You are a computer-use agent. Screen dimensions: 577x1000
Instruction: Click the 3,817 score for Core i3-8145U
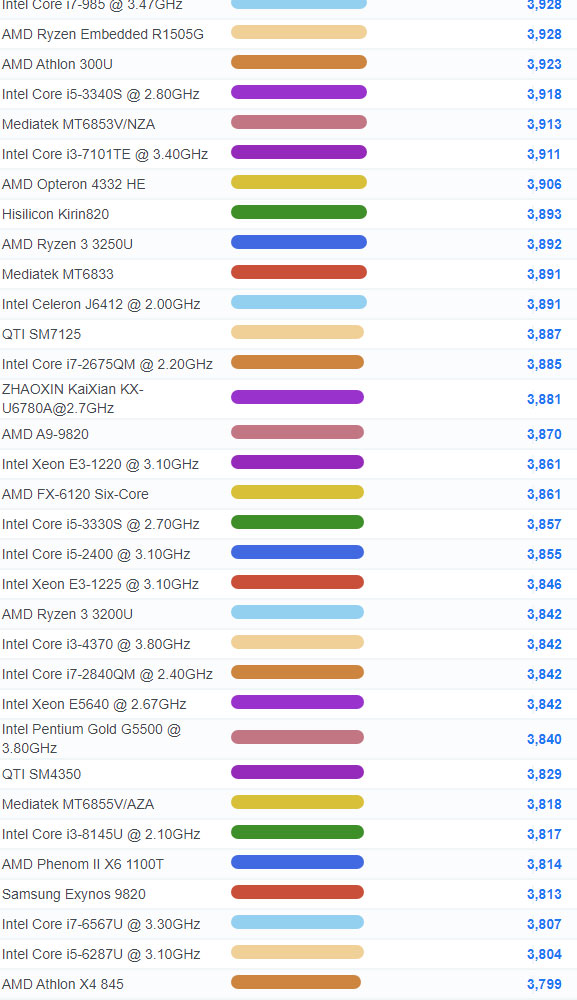tap(544, 834)
